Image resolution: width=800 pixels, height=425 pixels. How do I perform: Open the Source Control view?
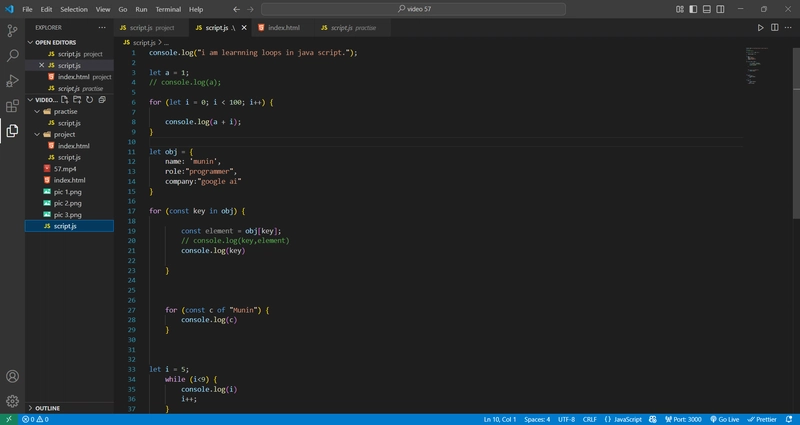[12, 30]
